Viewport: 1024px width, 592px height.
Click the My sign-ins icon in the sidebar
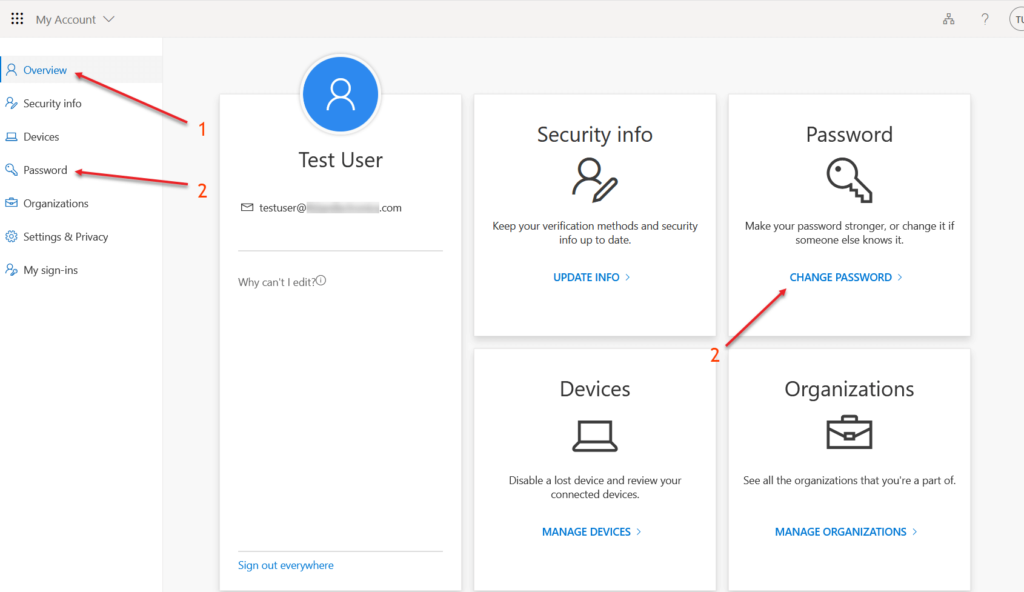[9, 269]
